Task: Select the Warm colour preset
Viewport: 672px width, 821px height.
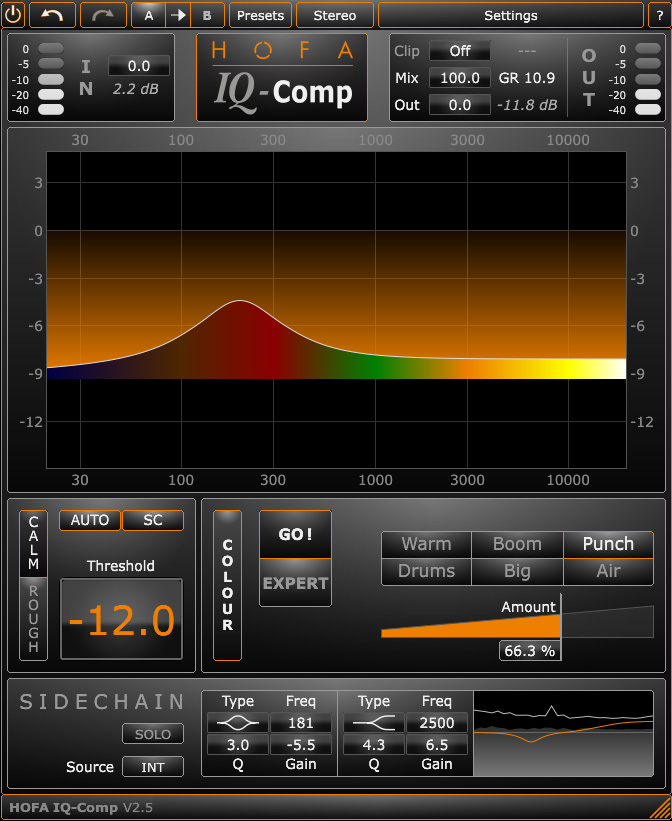Action: (426, 545)
